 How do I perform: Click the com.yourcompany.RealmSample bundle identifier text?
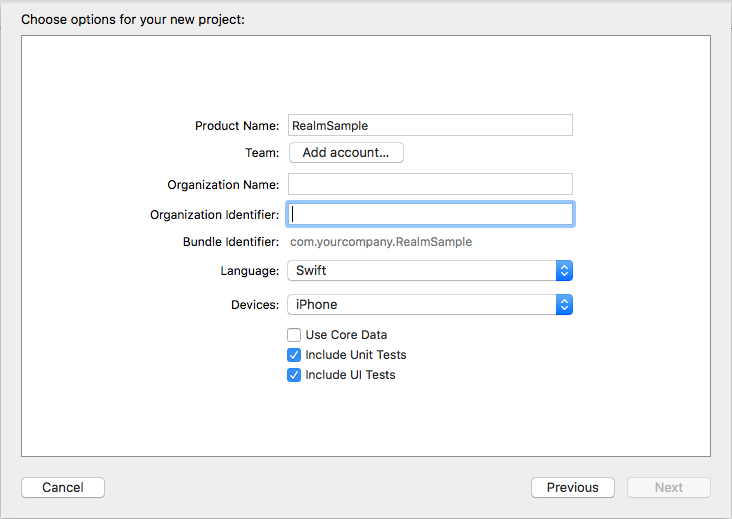[x=381, y=242]
